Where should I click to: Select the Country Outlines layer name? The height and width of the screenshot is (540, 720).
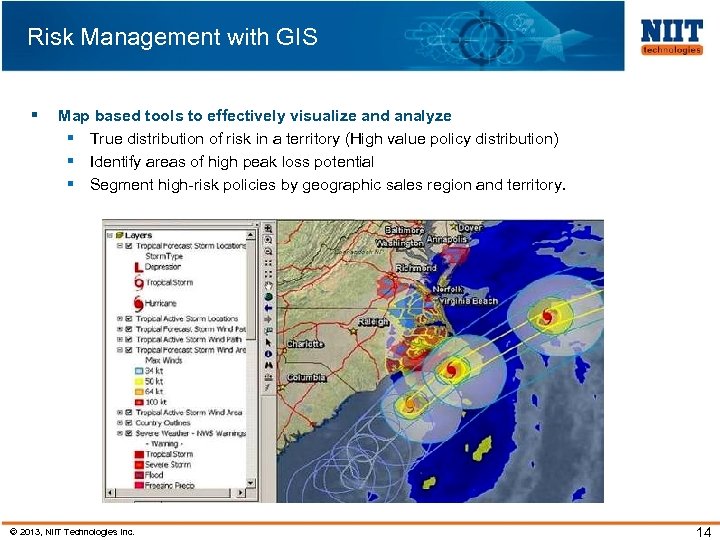pos(163,423)
